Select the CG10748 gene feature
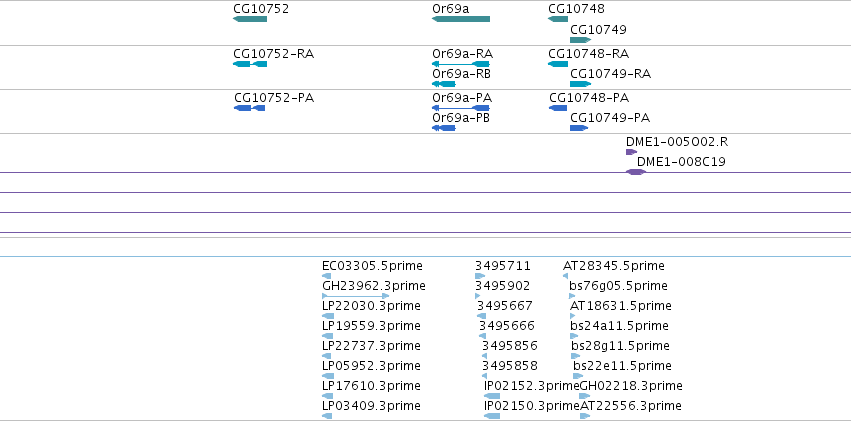The height and width of the screenshot is (421, 851). (x=558, y=19)
